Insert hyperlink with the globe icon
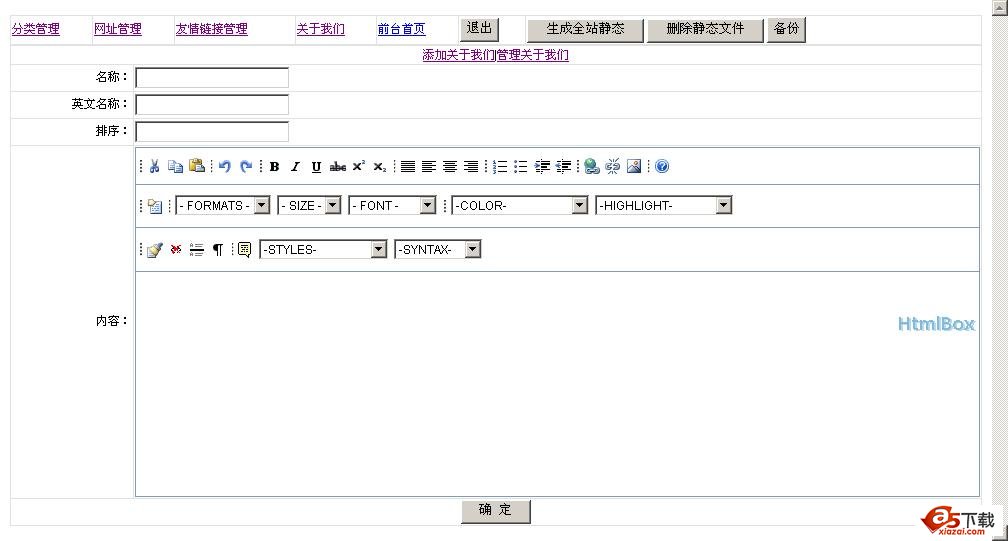The image size is (1008, 541). [x=591, y=167]
